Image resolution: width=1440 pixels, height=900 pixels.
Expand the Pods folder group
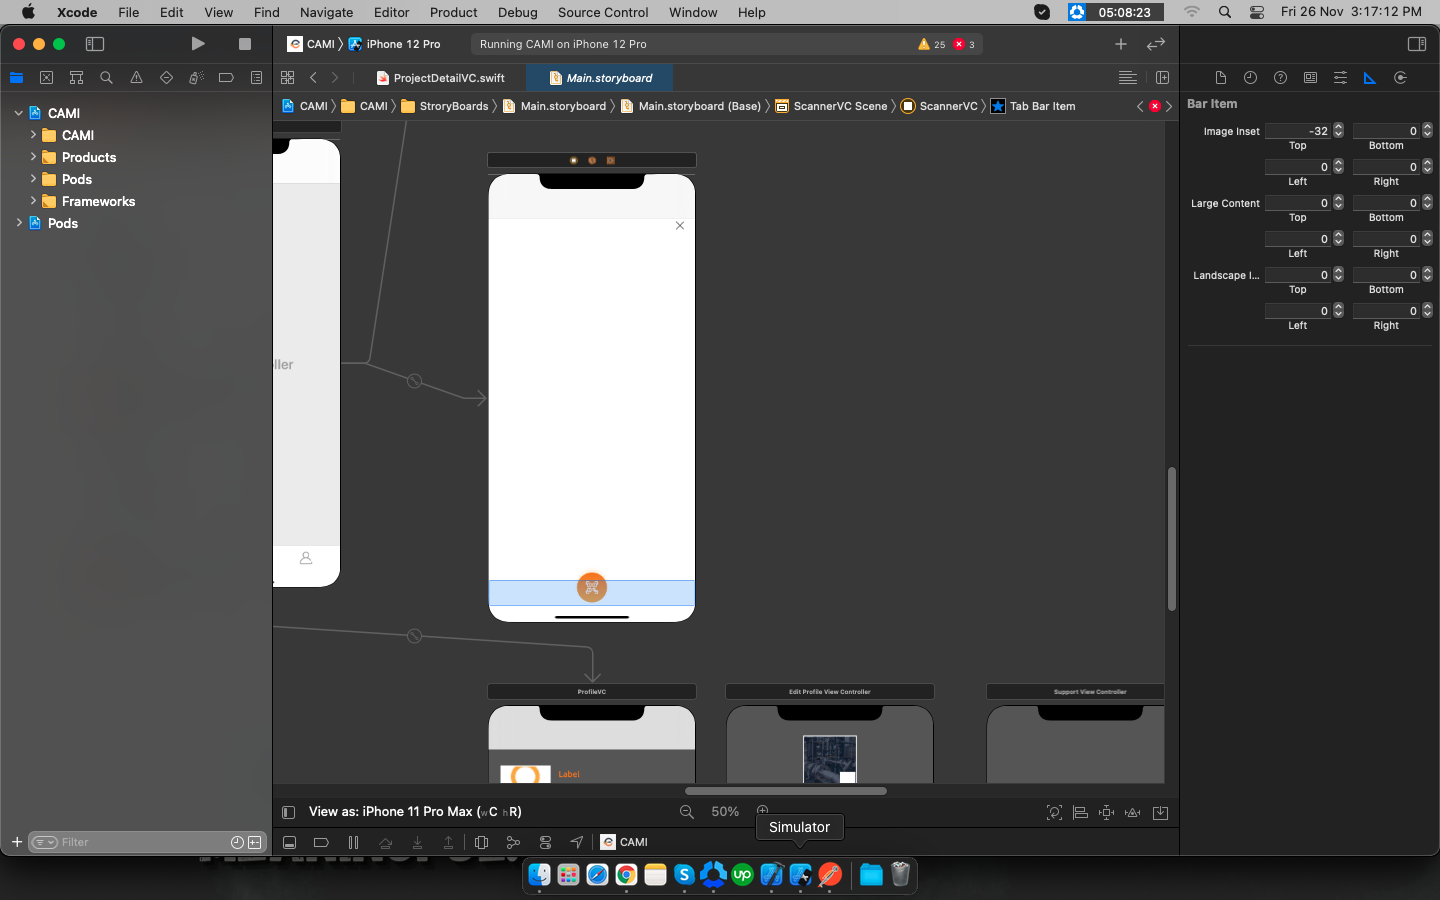click(33, 179)
